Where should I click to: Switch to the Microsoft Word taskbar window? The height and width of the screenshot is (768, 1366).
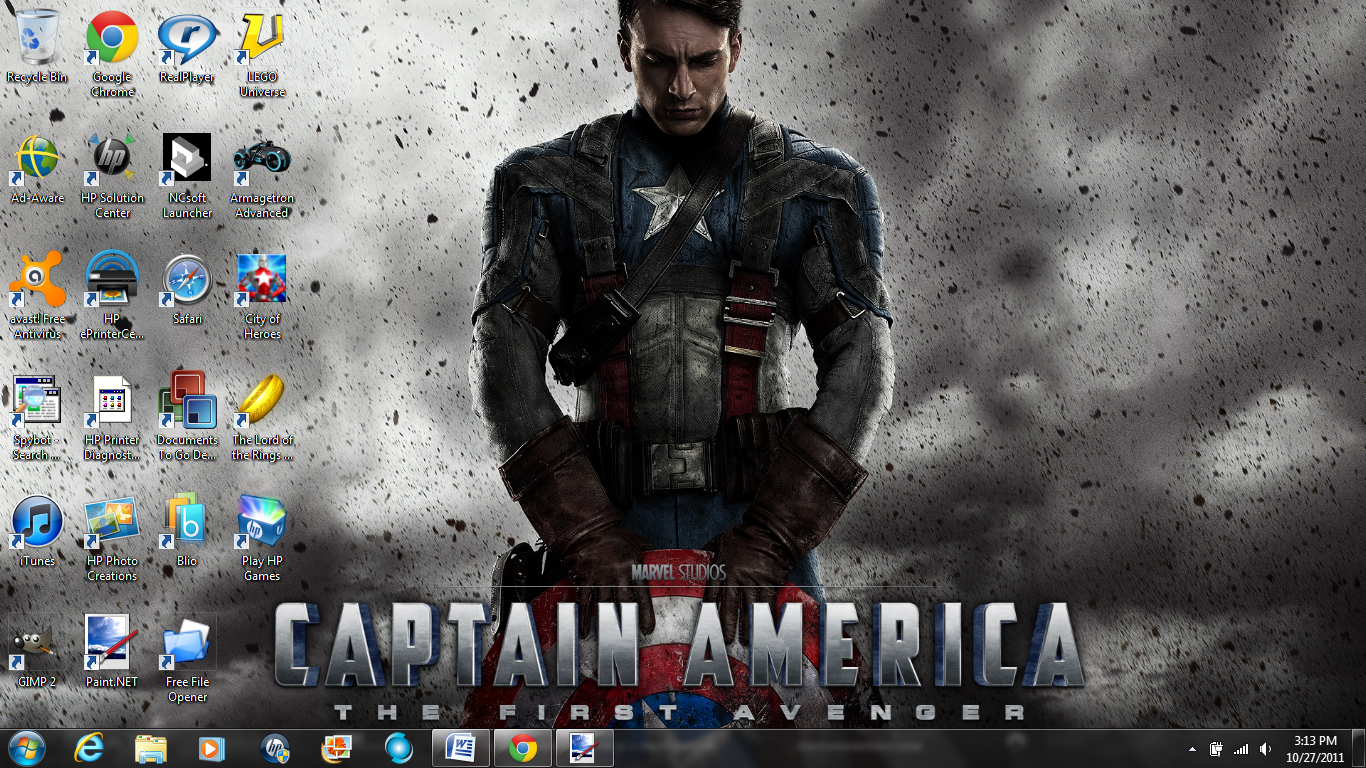click(x=462, y=747)
